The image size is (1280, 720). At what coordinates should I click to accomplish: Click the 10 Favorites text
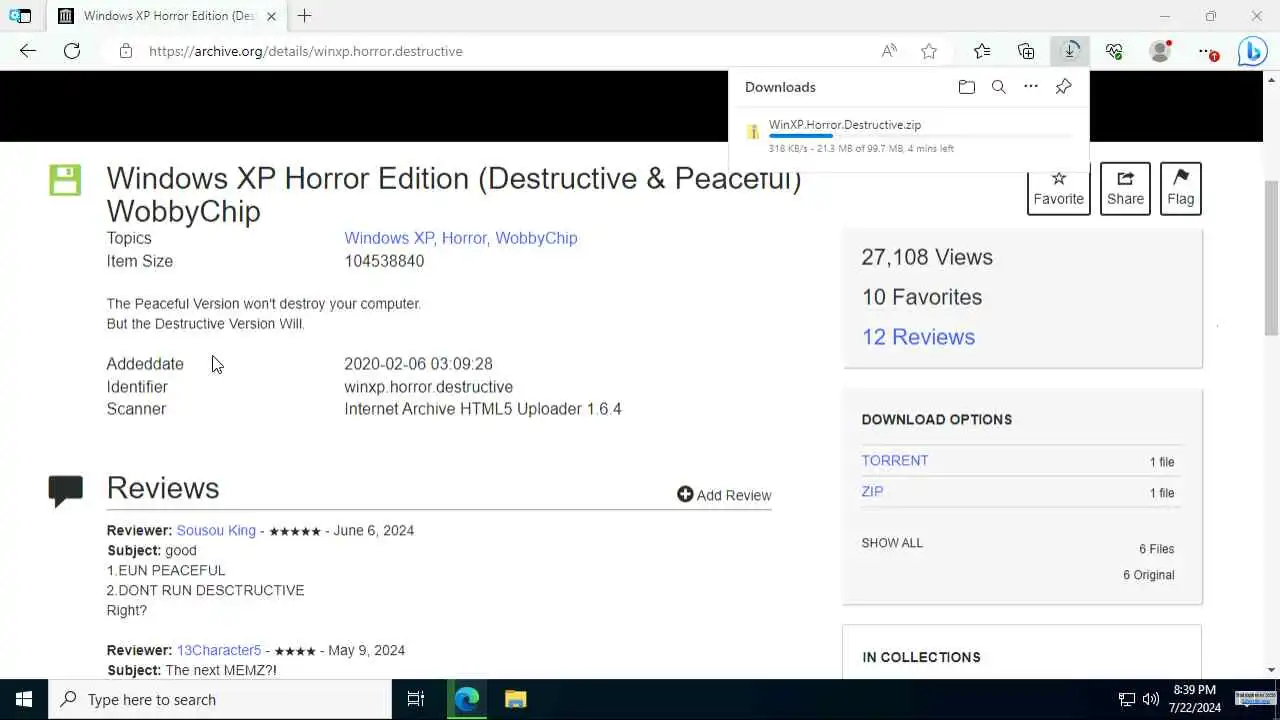tap(922, 297)
